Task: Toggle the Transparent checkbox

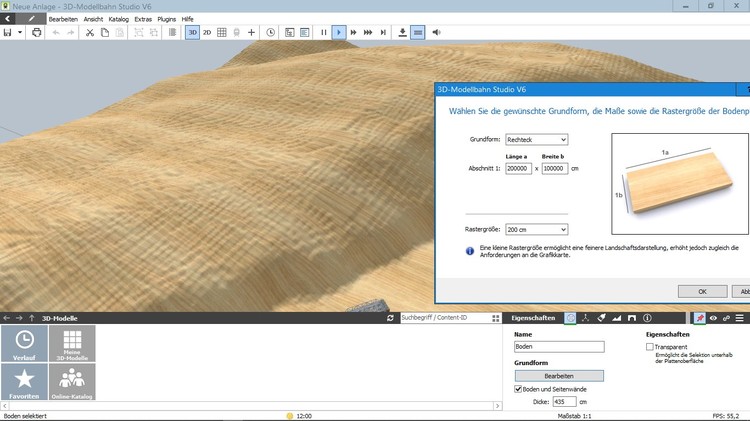Action: (x=651, y=347)
